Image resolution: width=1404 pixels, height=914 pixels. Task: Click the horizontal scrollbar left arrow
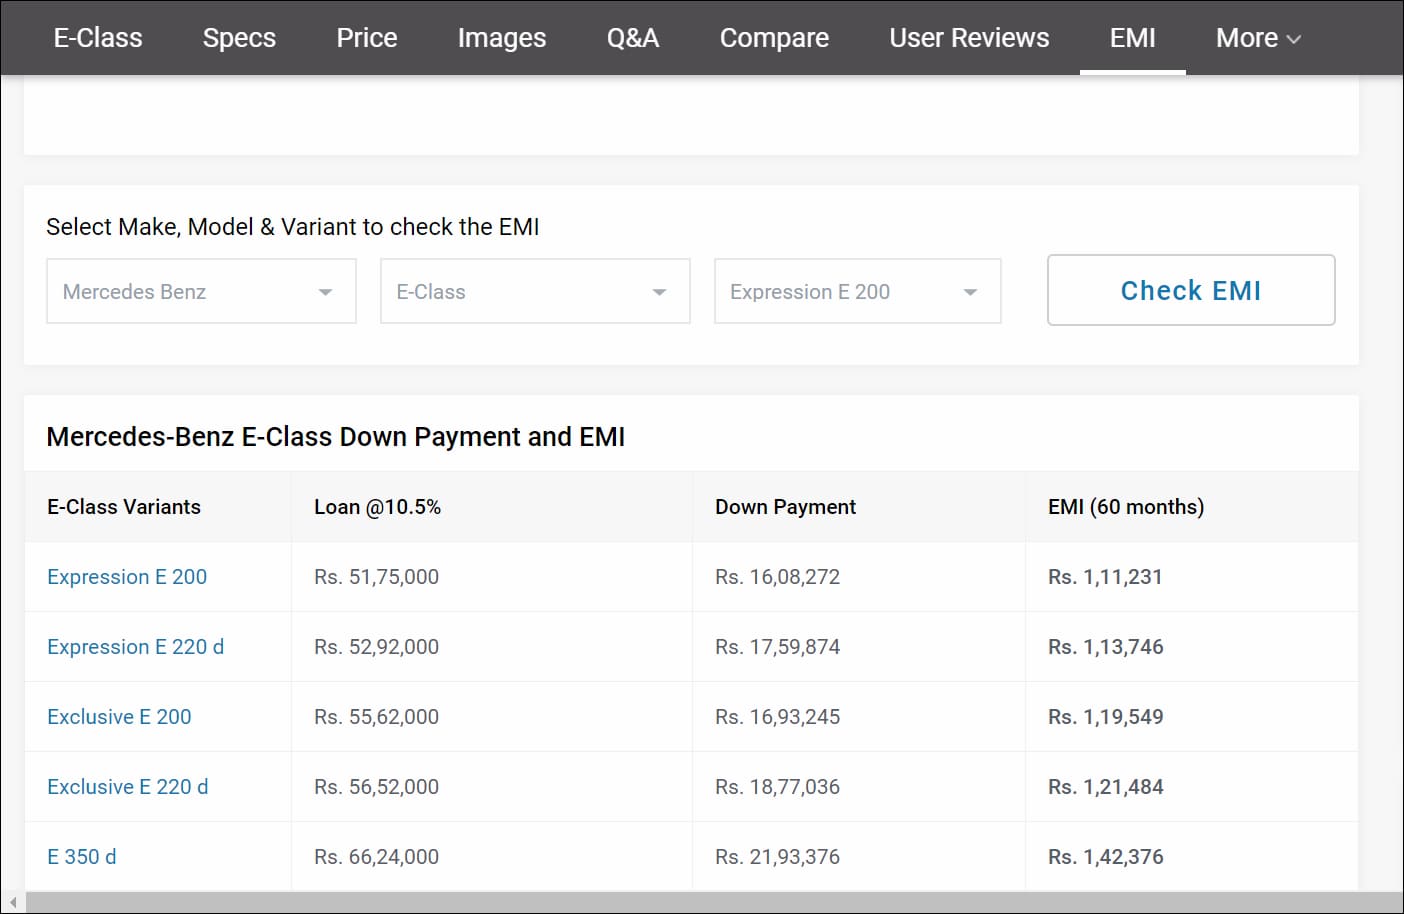(12, 903)
